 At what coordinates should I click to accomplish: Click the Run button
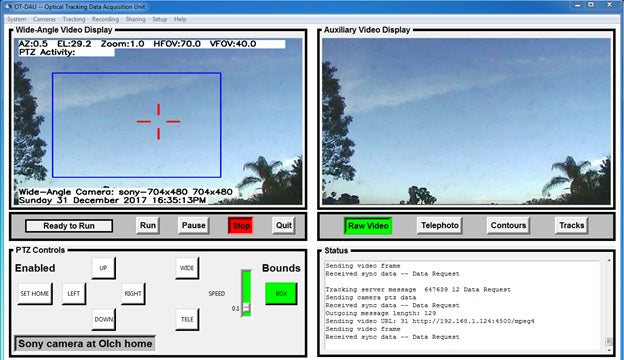point(148,226)
